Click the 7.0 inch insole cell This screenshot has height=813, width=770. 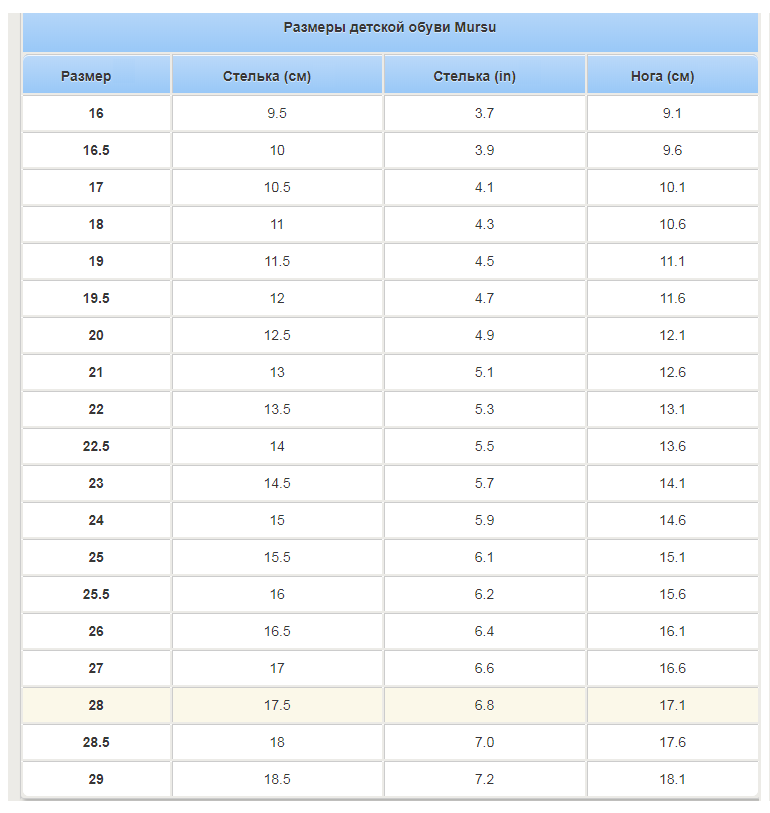pos(484,742)
